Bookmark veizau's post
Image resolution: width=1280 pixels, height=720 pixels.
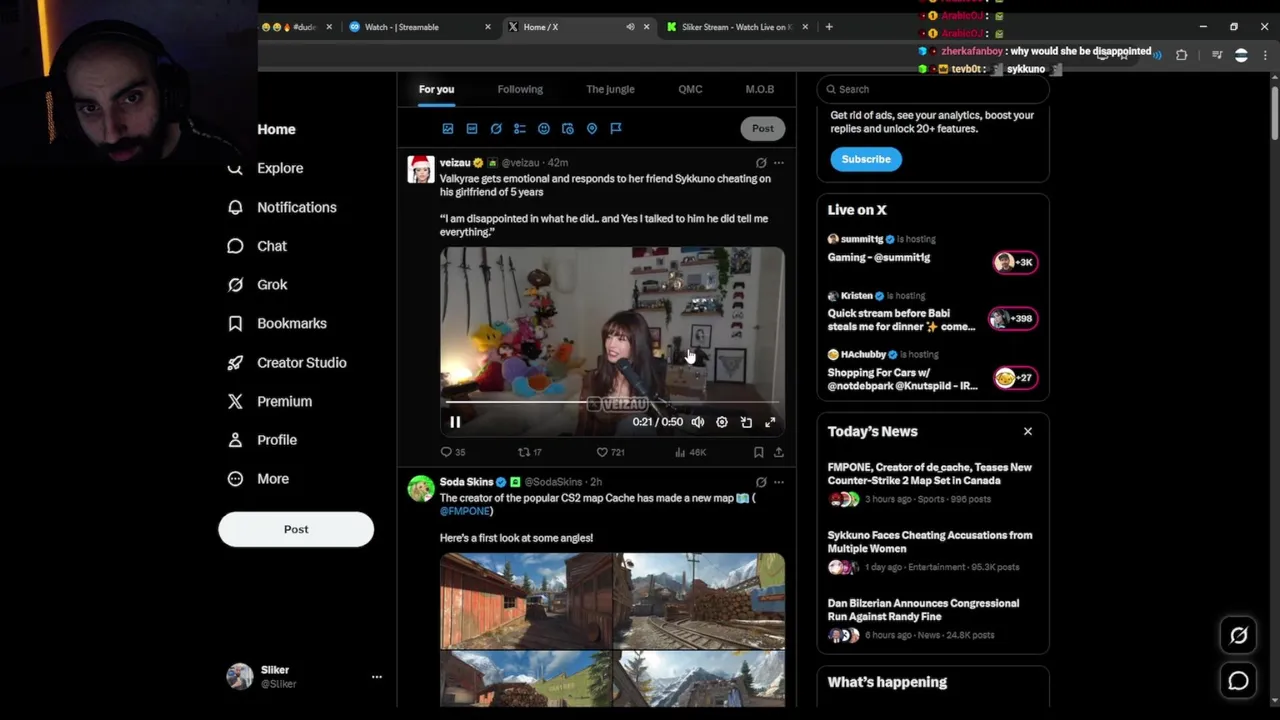(759, 452)
